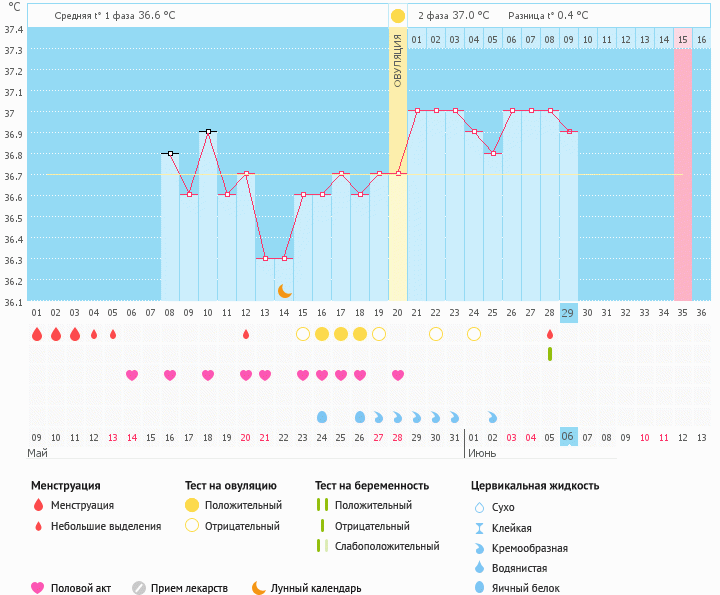Click heart icon beside Половой акт legend
Viewport: 720px width, 595px height.
pos(38,588)
